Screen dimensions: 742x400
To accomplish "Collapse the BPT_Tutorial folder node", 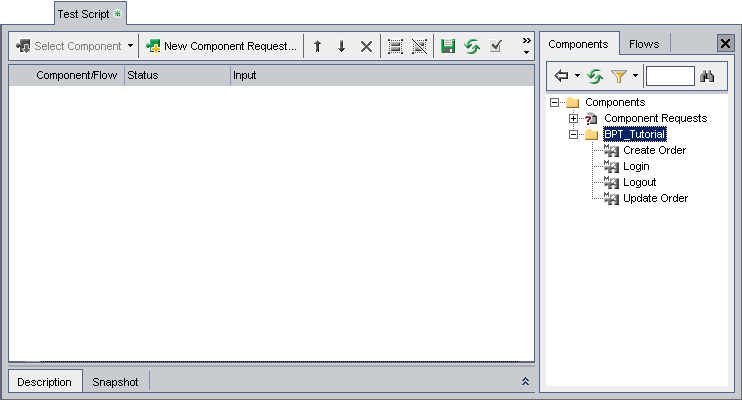I will pos(574,134).
